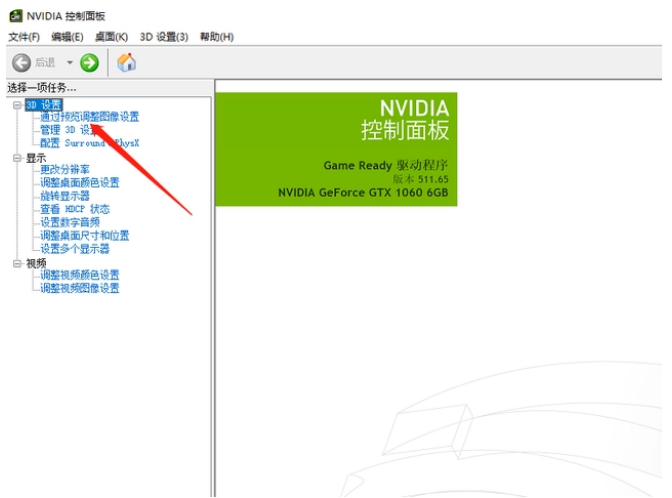Viewport: 672px width, 498px height.
Task: Open the 编辑(E) menu
Action: (x=67, y=37)
